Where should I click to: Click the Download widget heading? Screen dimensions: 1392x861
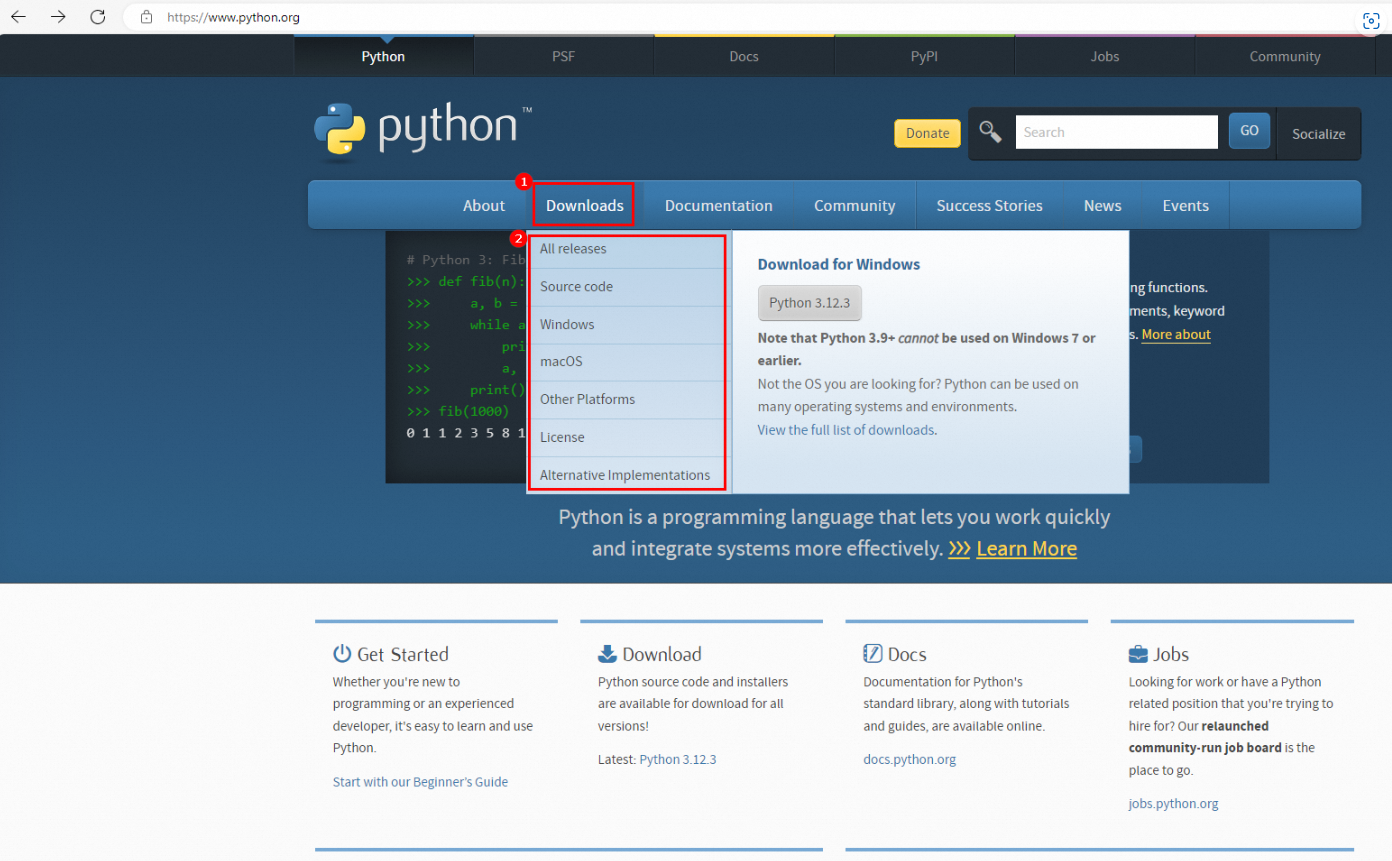[x=662, y=655]
